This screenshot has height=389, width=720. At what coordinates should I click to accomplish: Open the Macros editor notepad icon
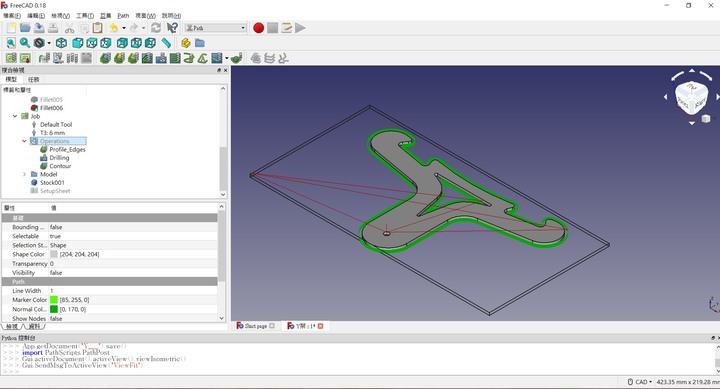287,28
